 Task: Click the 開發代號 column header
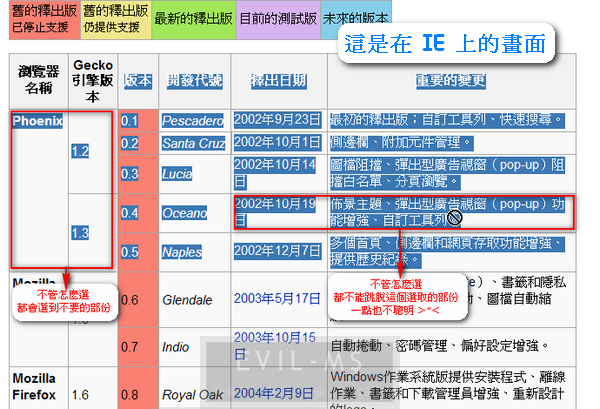194,81
